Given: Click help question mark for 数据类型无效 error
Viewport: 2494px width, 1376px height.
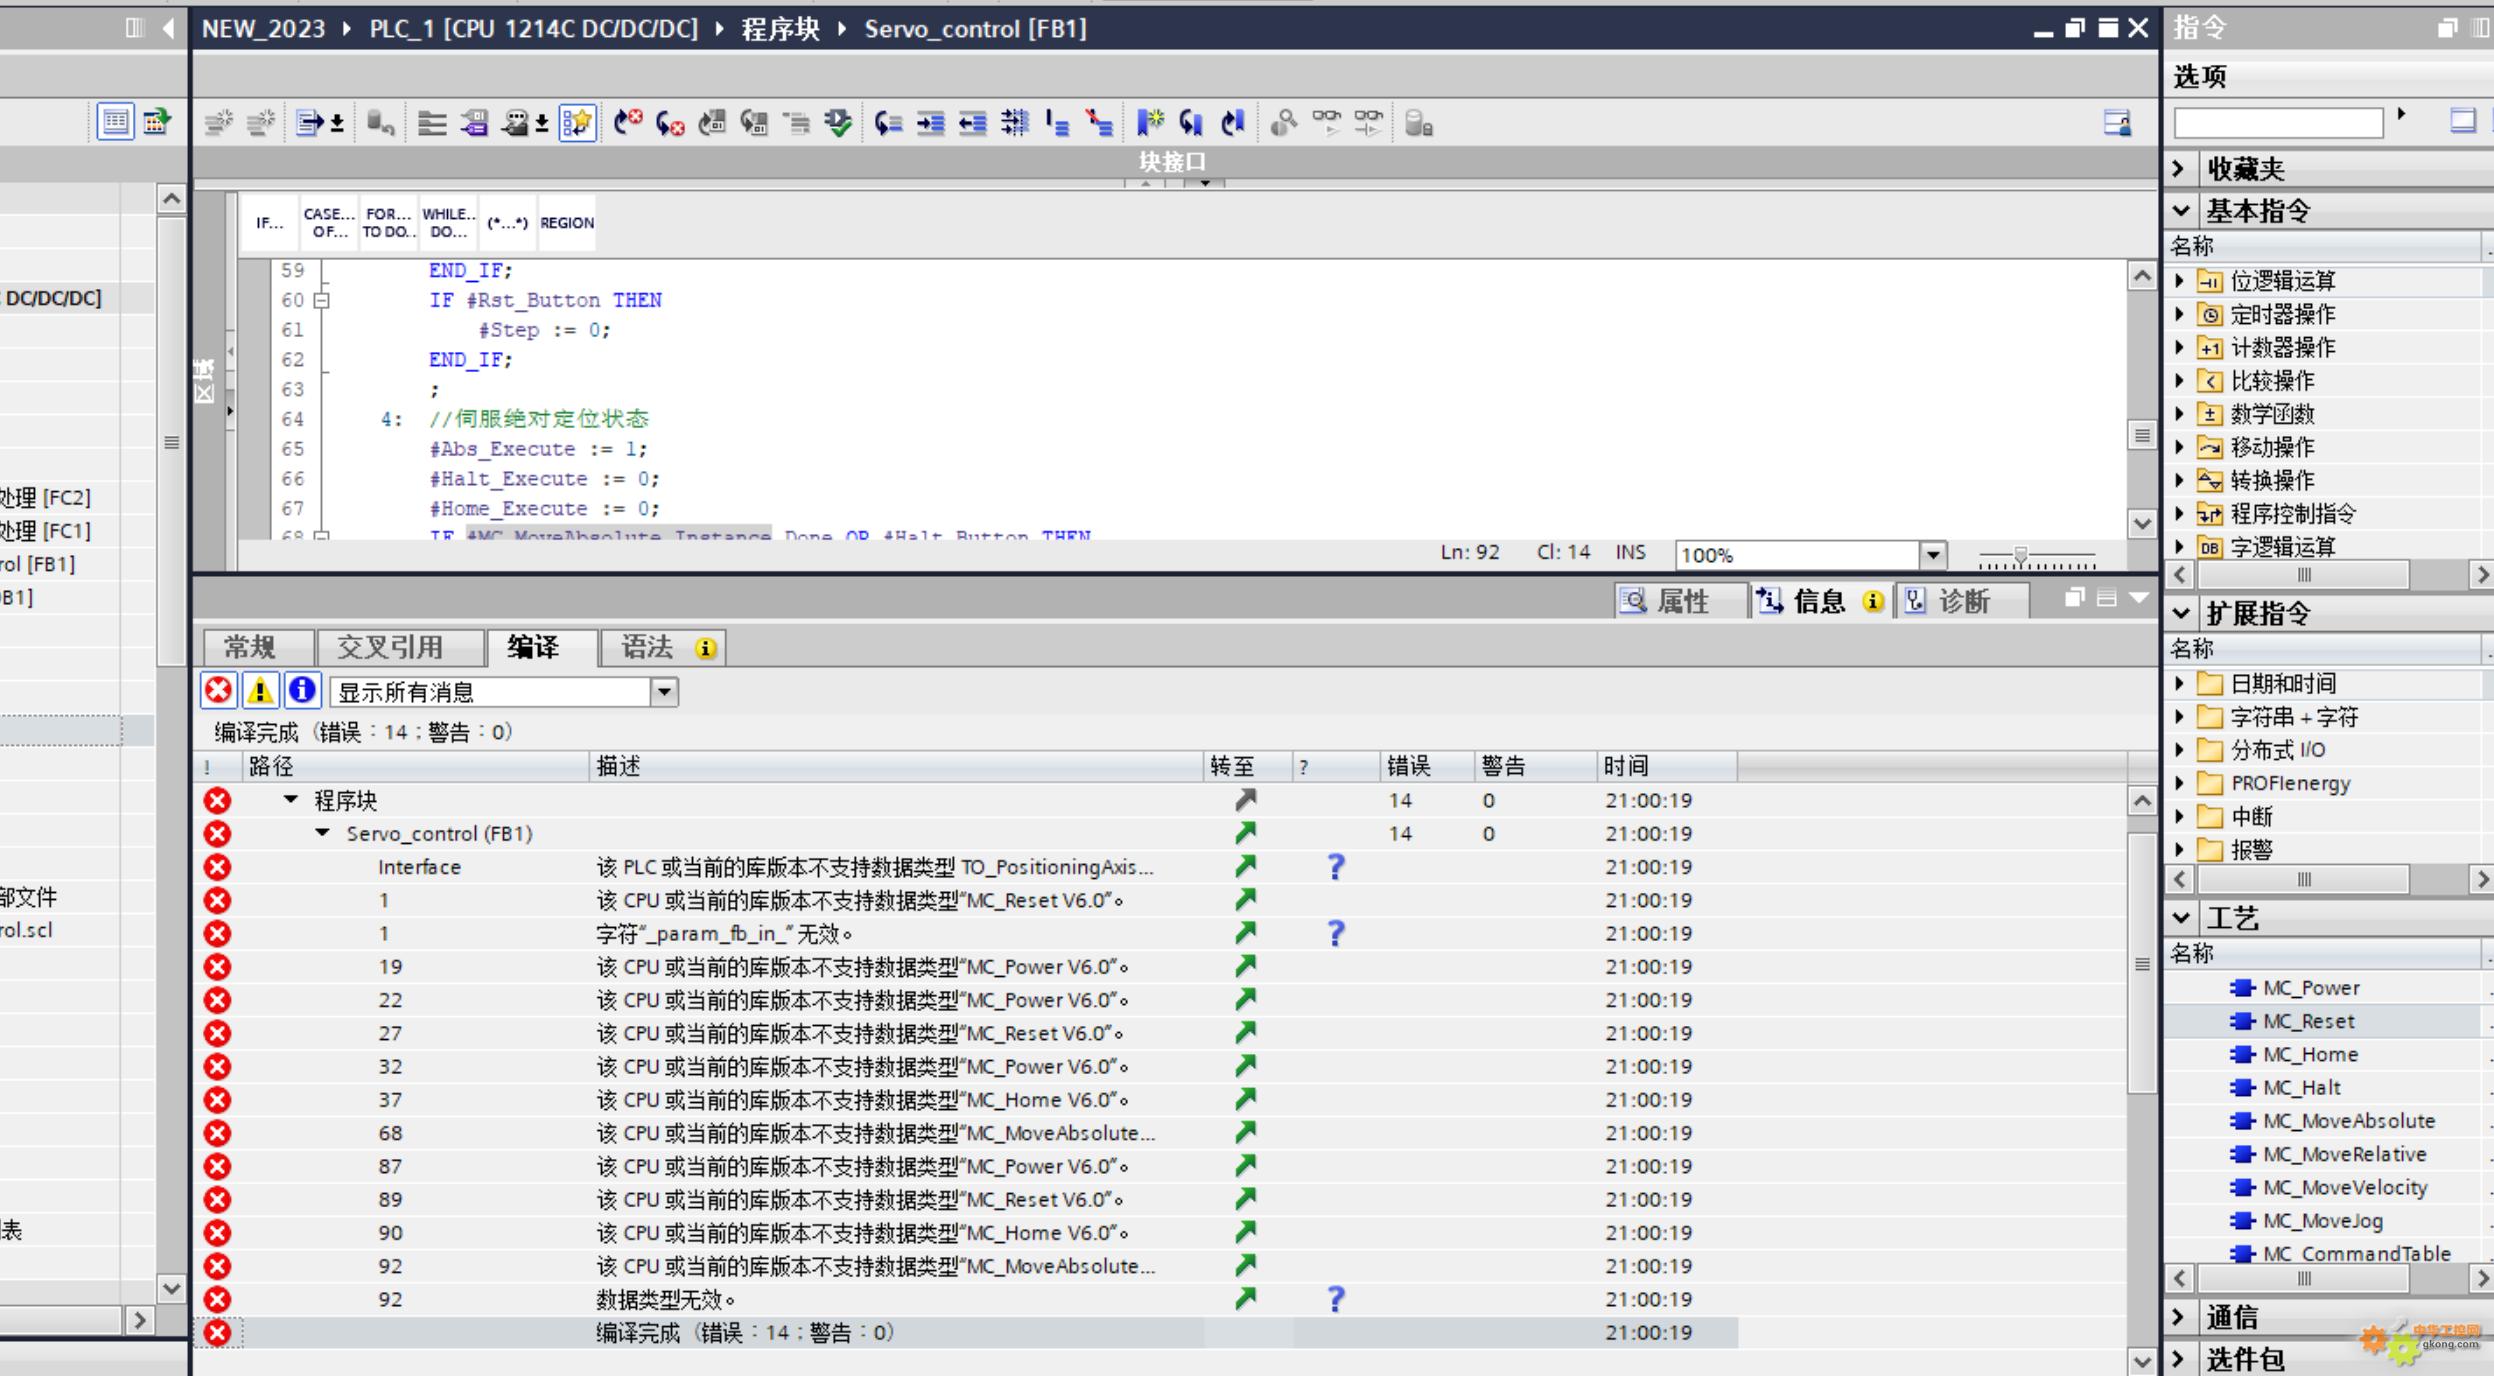Looking at the screenshot, I should point(1335,1299).
